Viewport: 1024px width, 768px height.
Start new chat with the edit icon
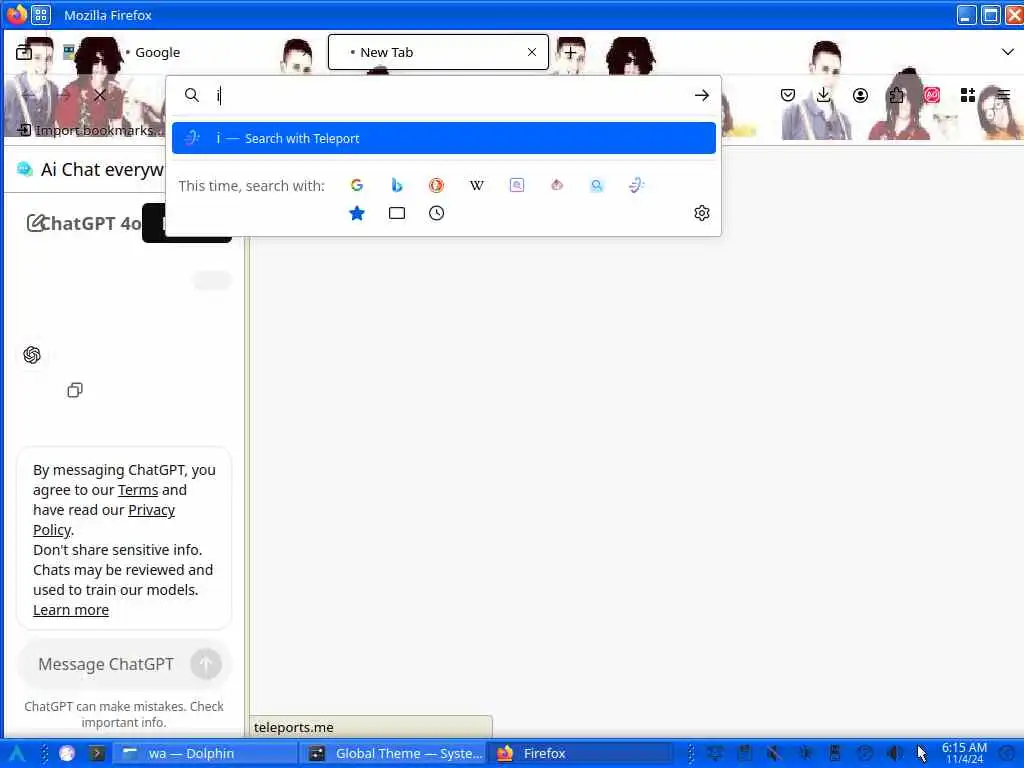(x=35, y=223)
